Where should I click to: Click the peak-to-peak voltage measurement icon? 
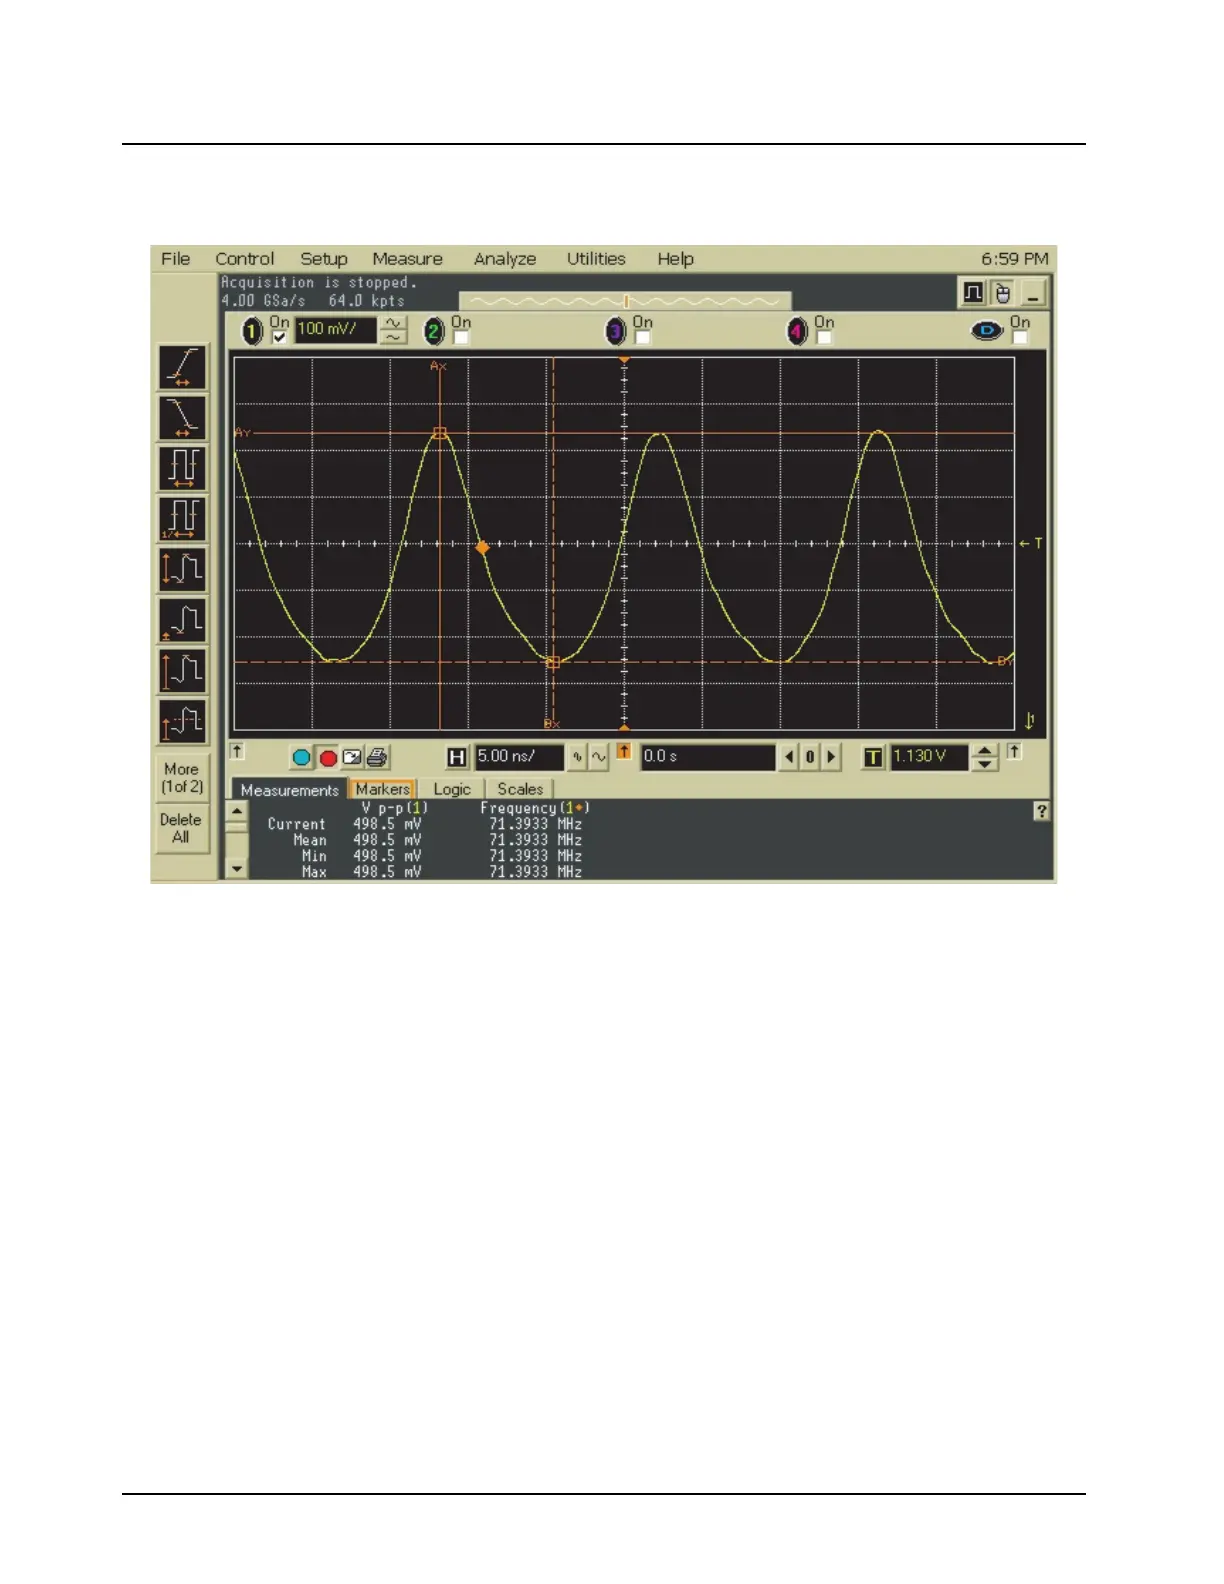183,568
